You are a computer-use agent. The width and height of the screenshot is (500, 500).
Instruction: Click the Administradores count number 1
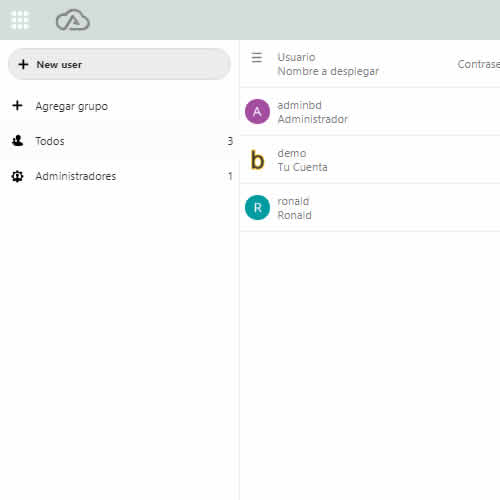(230, 176)
